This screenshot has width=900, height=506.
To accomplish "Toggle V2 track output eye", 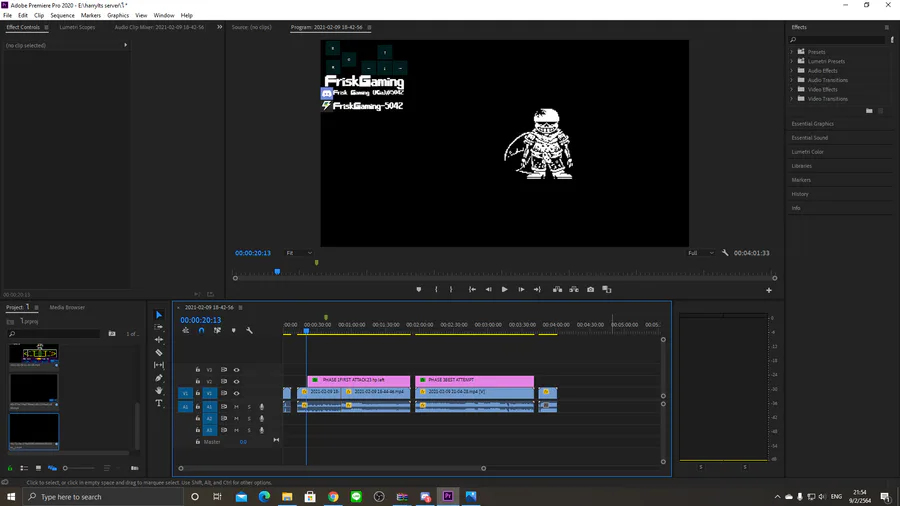I will tap(236, 382).
